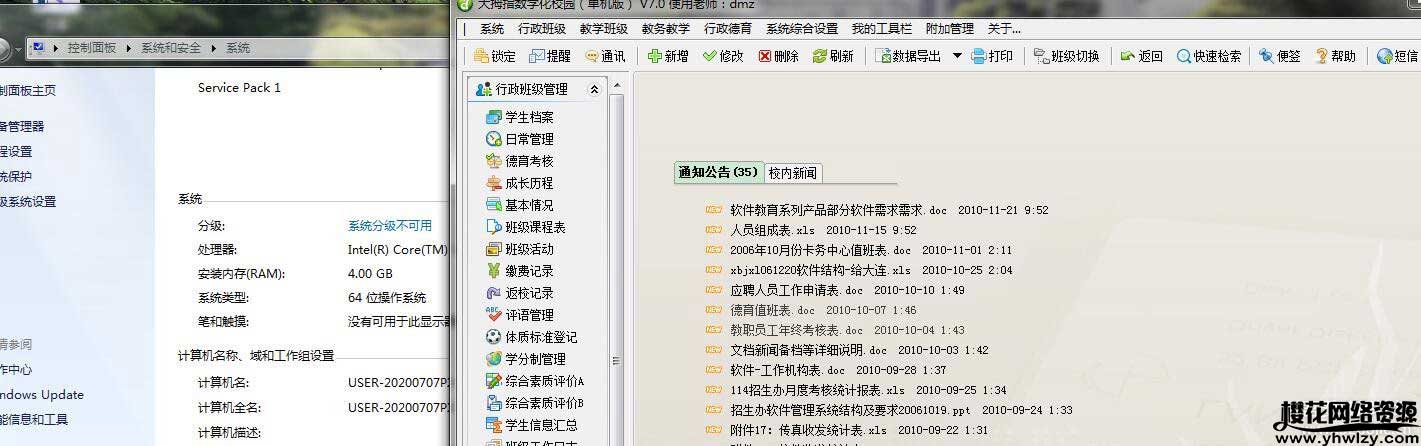Open 快速检索 quick search
1421x446 pixels.
(x=1208, y=56)
